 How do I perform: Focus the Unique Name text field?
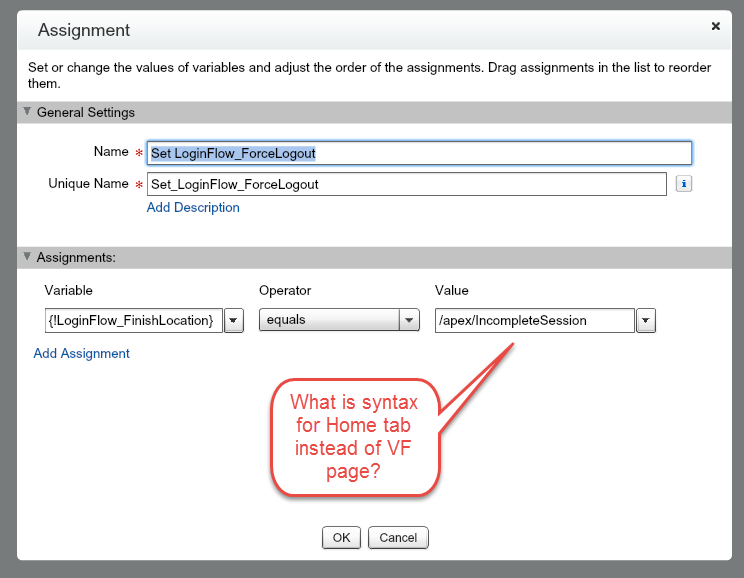tap(406, 184)
